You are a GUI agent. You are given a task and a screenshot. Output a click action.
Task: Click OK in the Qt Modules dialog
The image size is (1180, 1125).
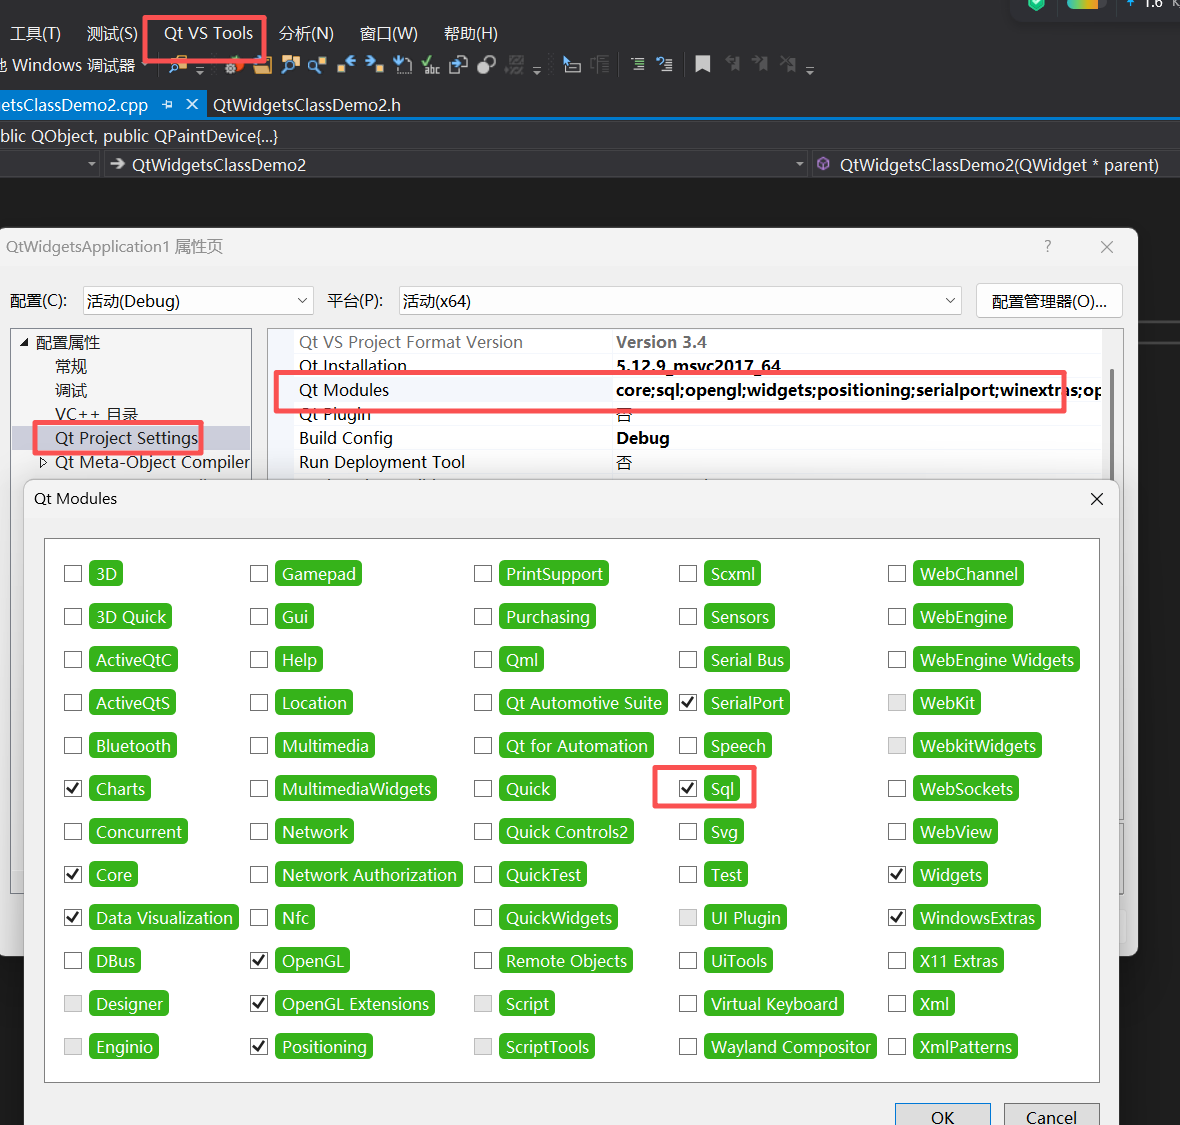(x=942, y=1115)
